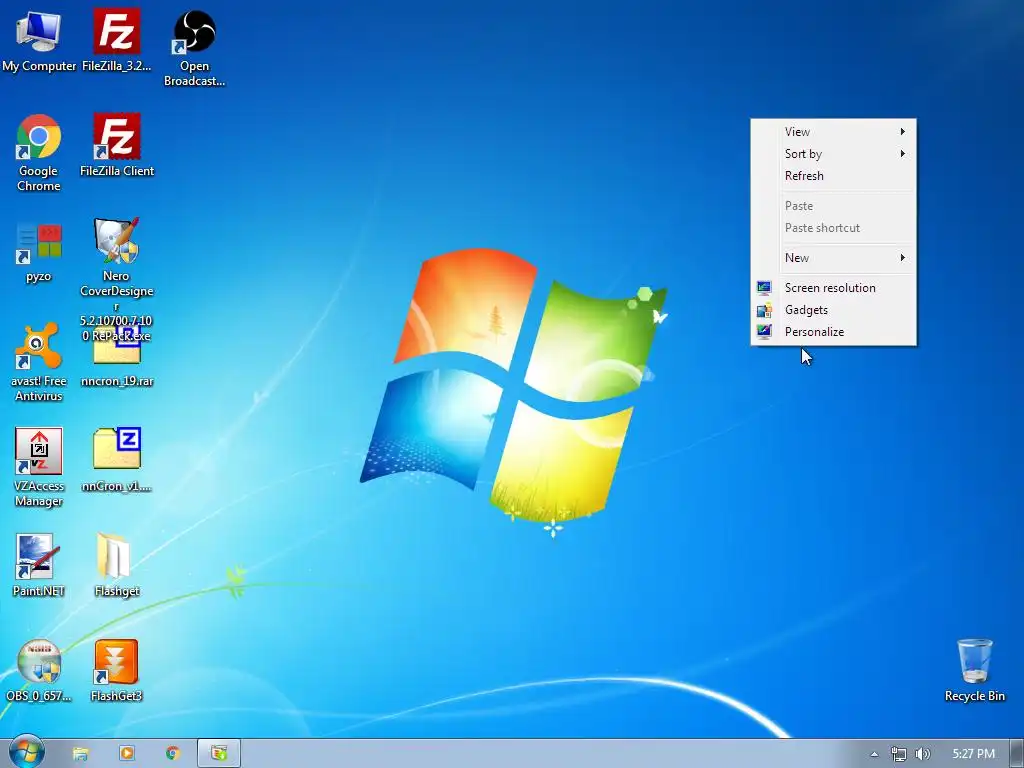Image resolution: width=1024 pixels, height=768 pixels.
Task: Choose Paste shortcut in context menu
Action: click(x=833, y=228)
